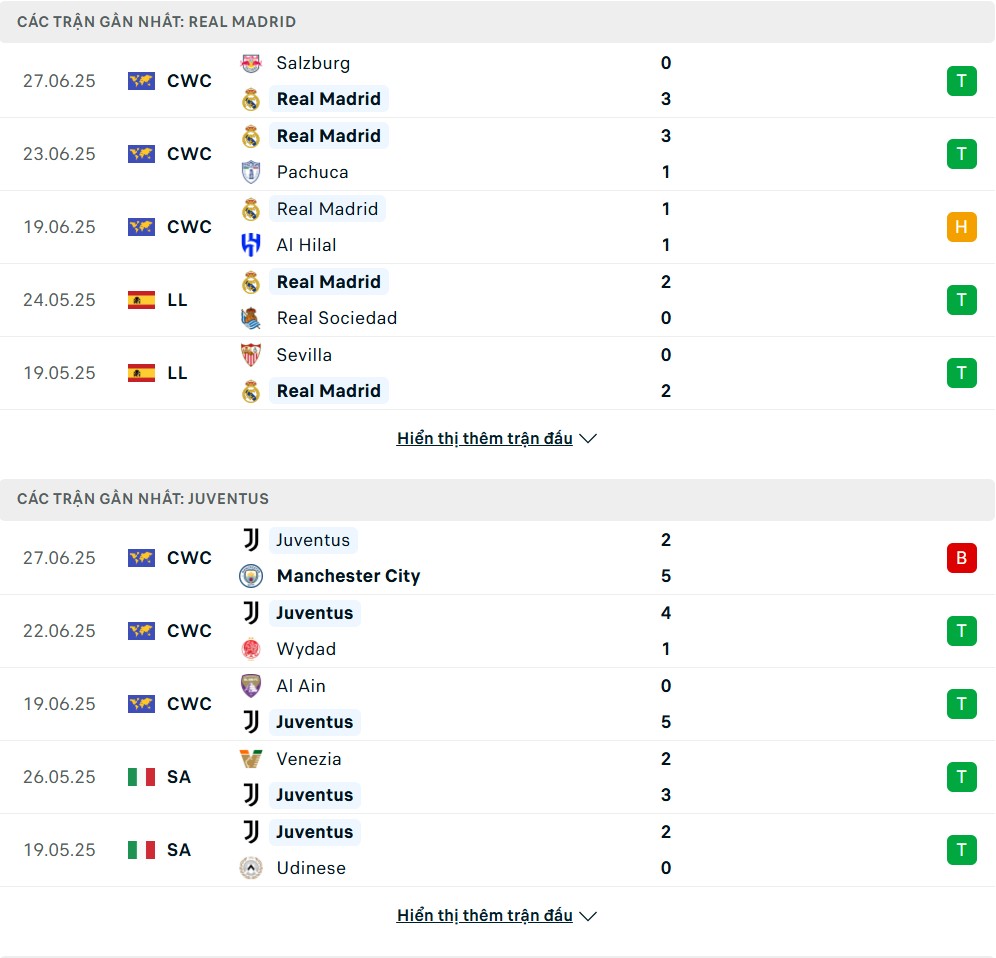Click the Venezia club crest
The image size is (996, 958).
coord(251,759)
